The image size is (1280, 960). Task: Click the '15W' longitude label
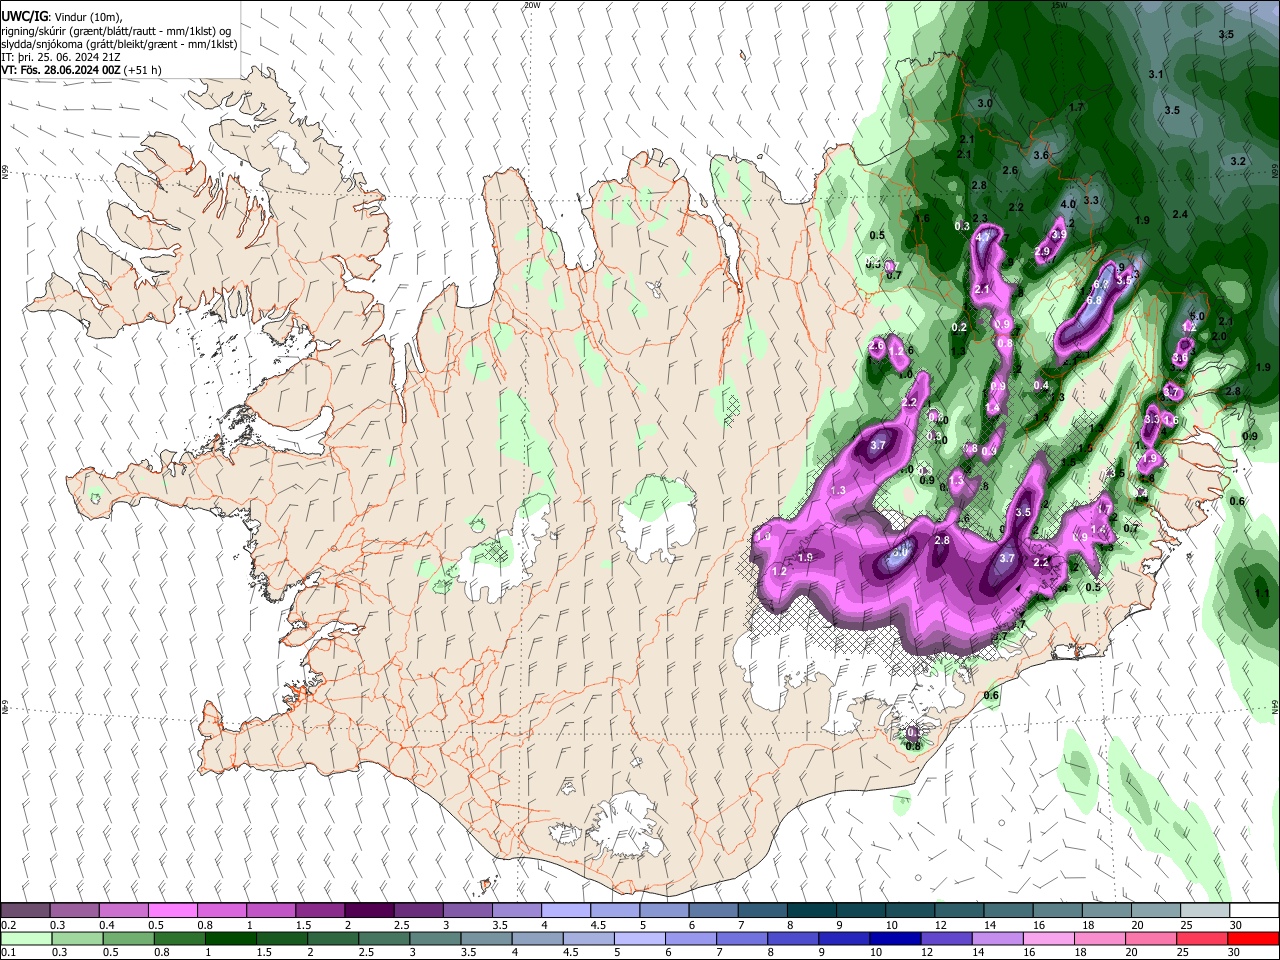[x=1058, y=5]
